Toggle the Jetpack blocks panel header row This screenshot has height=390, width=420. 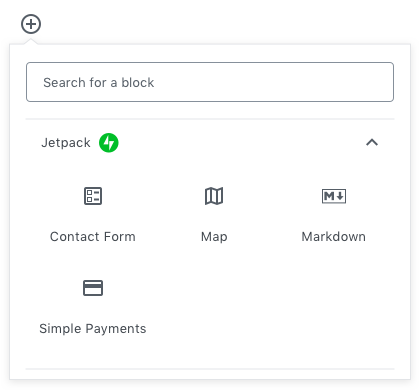pos(210,143)
